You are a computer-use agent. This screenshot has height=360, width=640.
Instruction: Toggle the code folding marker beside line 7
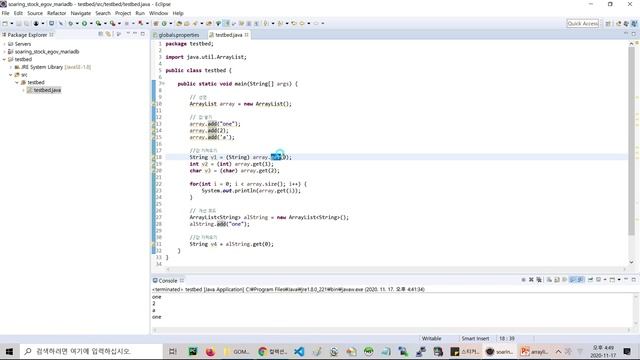tap(162, 83)
